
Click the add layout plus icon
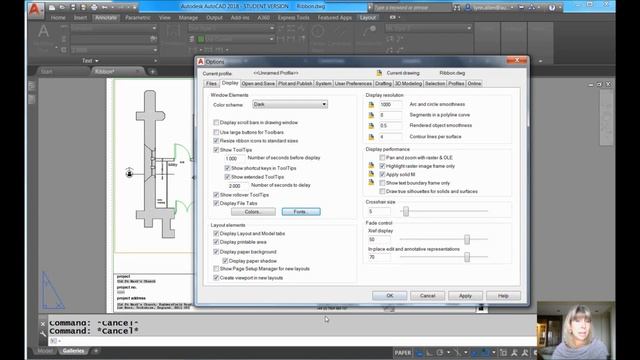click(x=96, y=351)
